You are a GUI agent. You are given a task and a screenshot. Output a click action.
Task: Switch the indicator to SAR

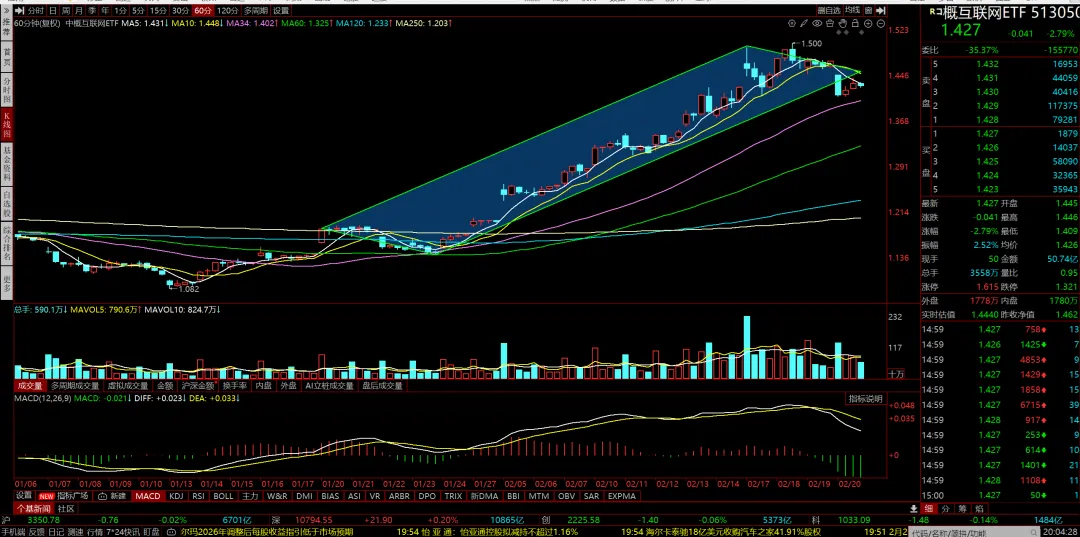point(592,496)
